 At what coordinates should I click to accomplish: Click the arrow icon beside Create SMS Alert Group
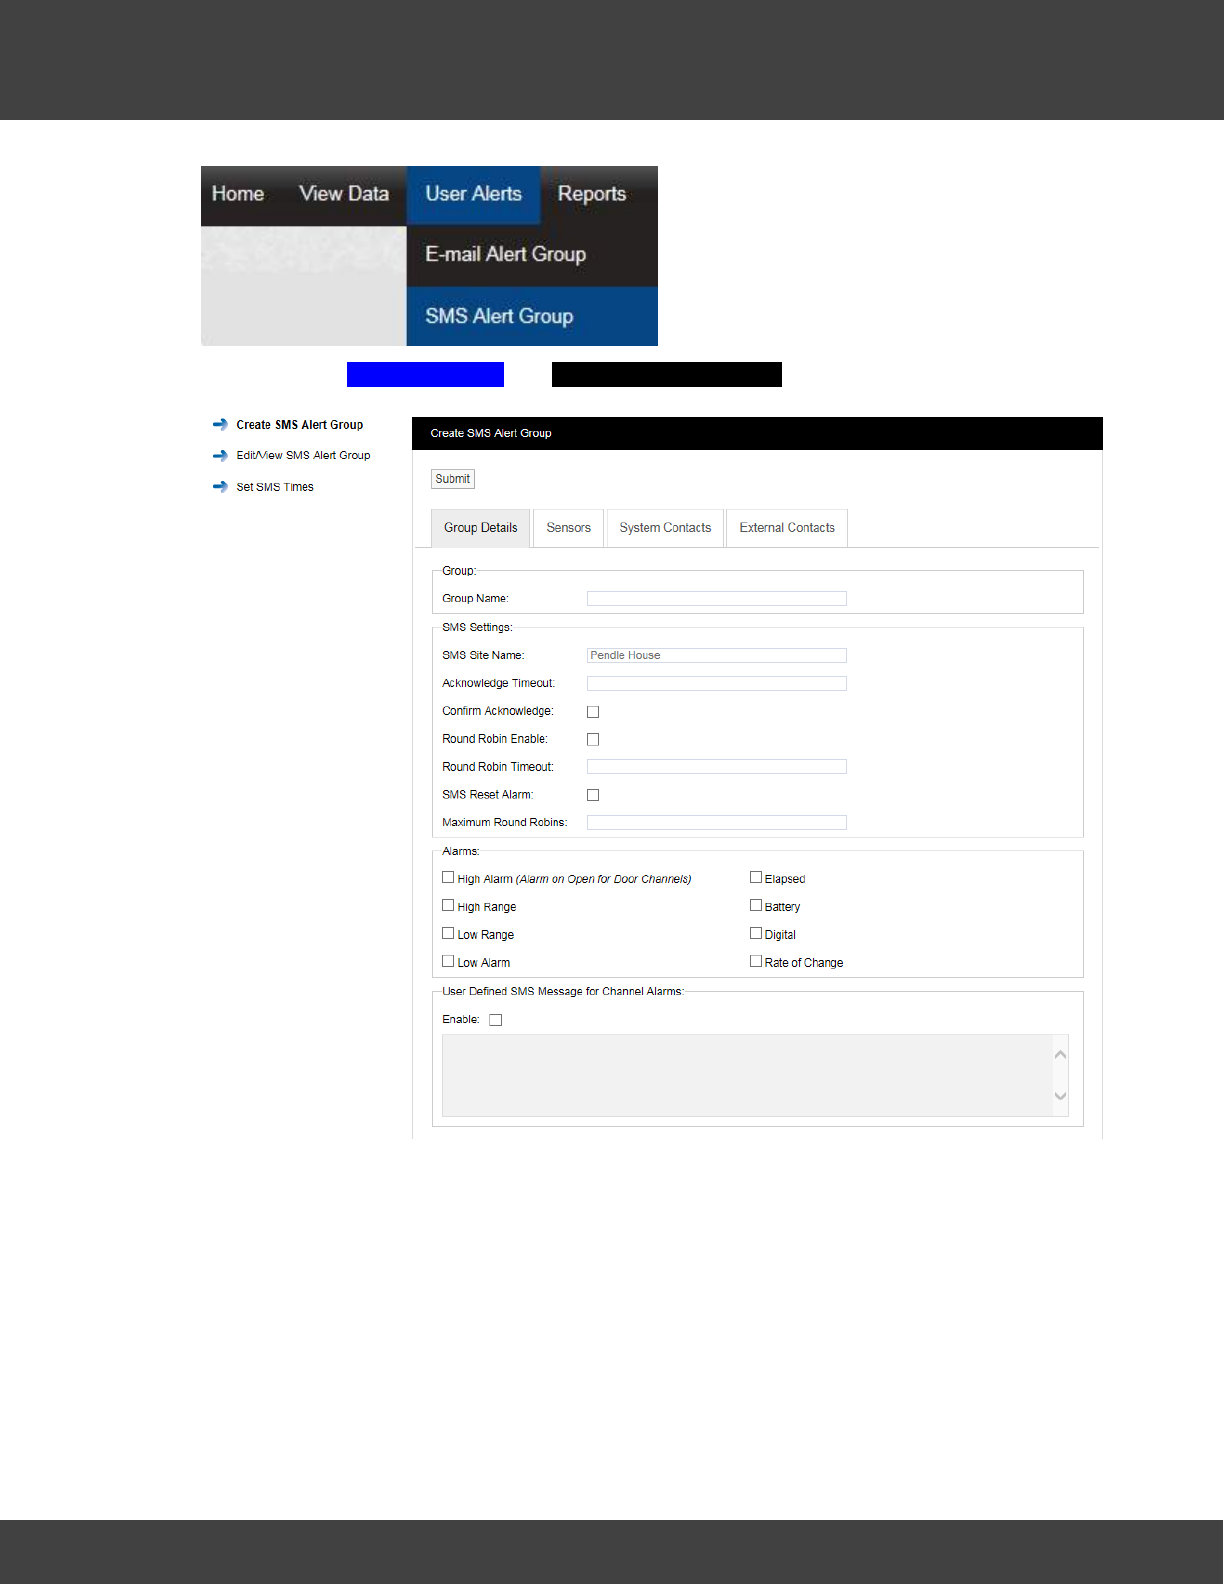coord(220,424)
